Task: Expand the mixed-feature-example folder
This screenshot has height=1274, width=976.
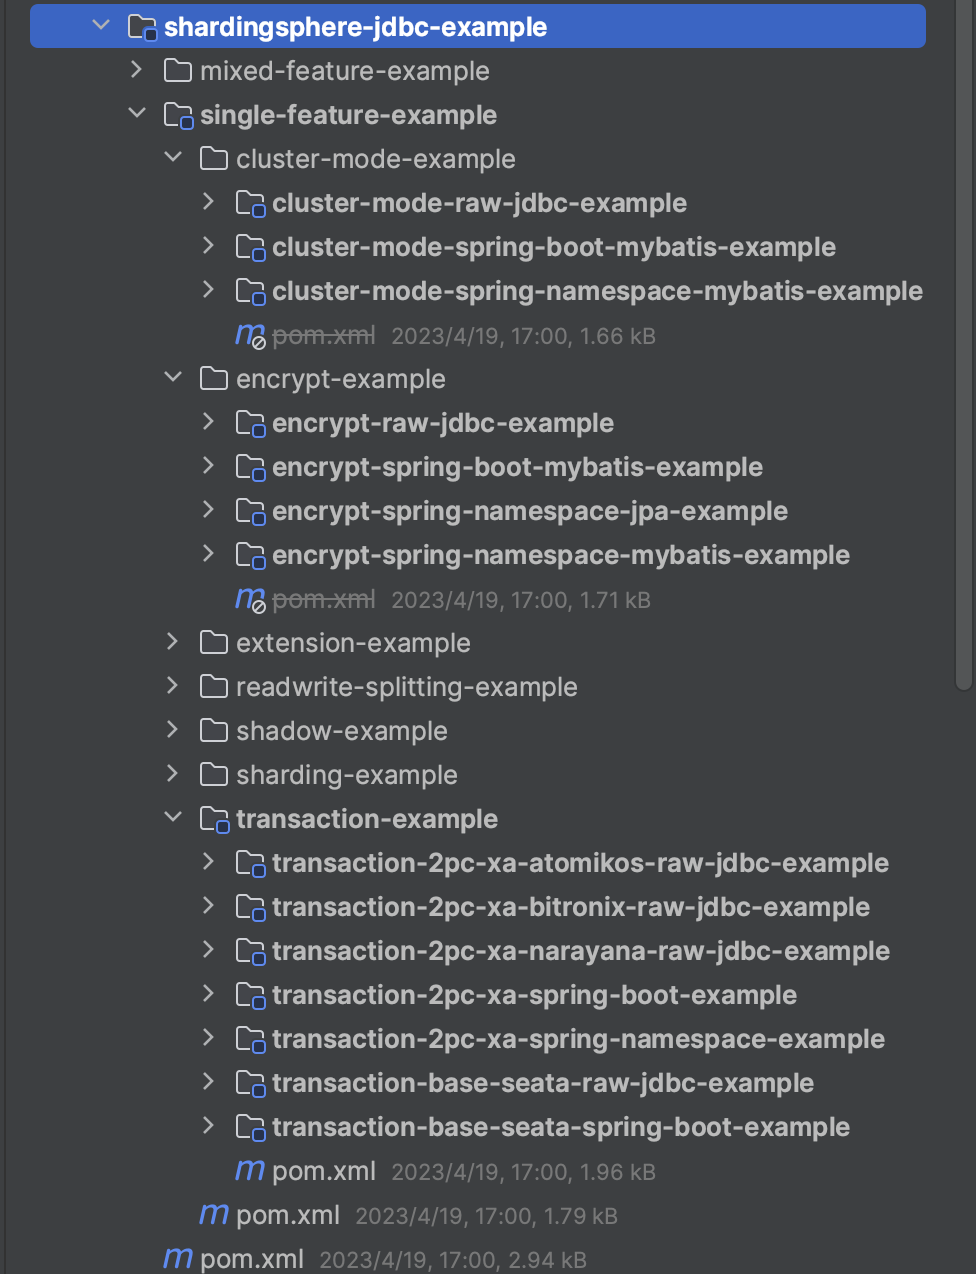Action: point(137,70)
